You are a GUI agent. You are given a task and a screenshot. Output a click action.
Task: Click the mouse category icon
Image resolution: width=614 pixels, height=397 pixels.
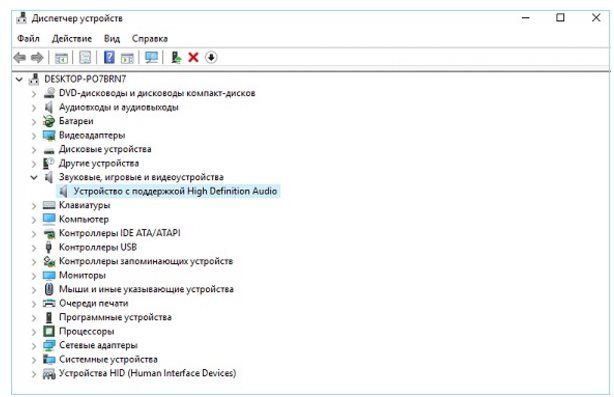click(49, 289)
